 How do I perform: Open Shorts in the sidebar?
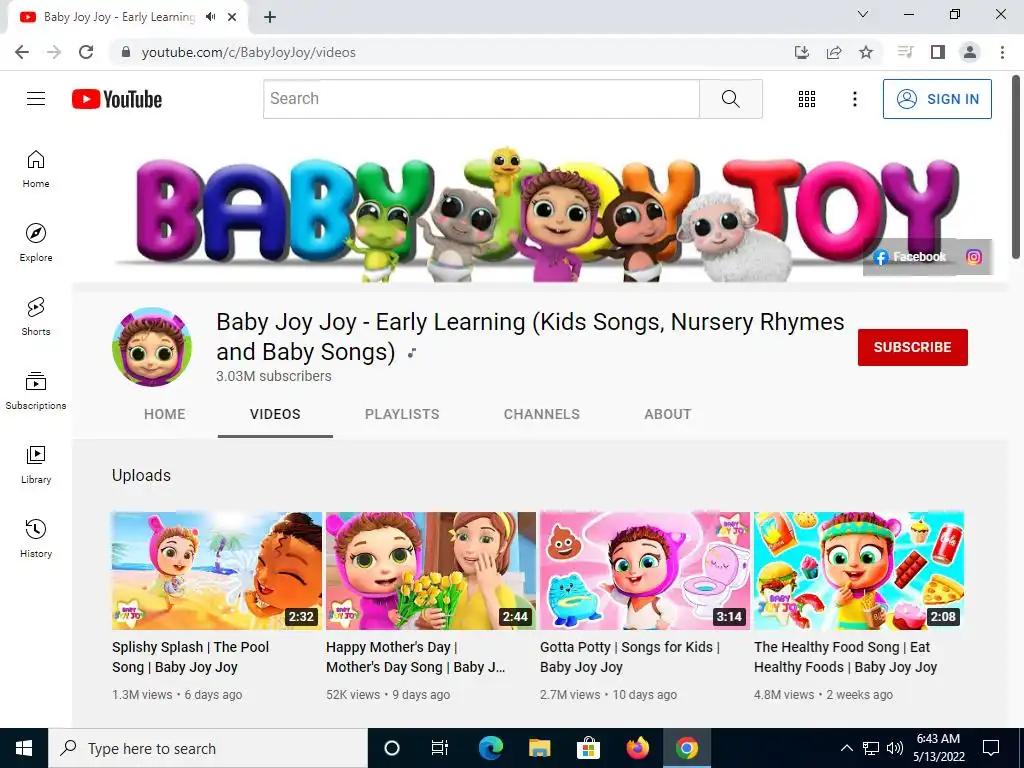pyautogui.click(x=36, y=316)
